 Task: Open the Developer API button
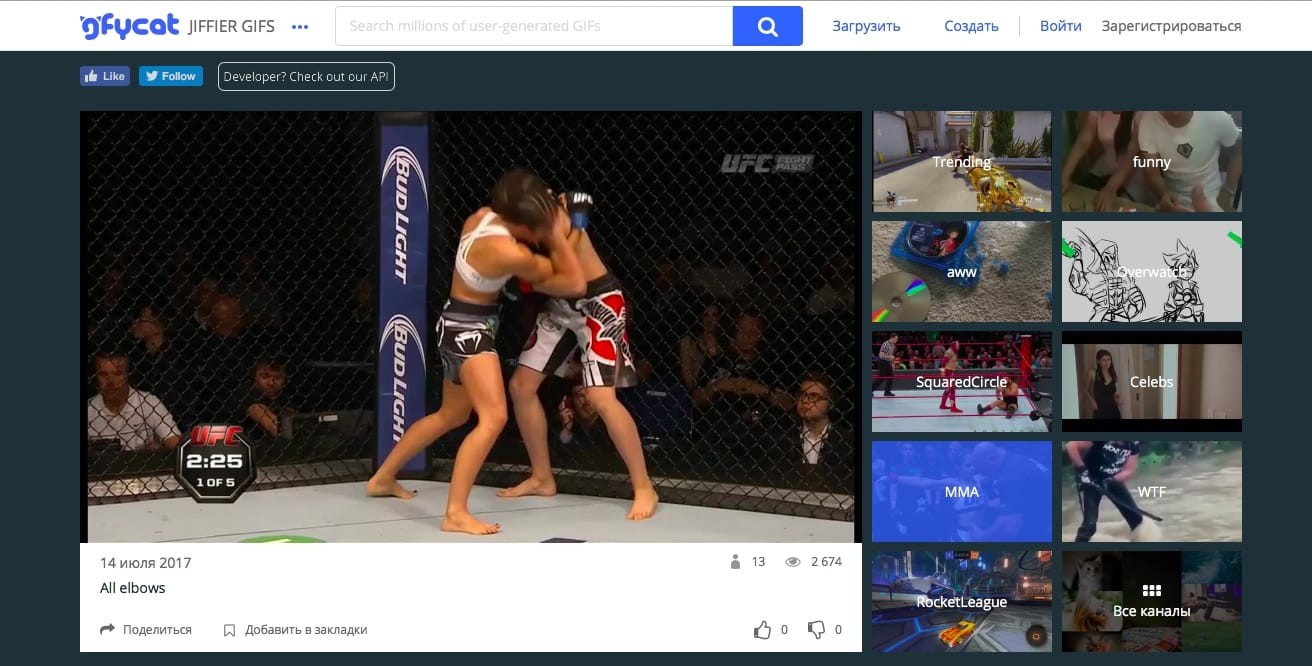(x=306, y=76)
